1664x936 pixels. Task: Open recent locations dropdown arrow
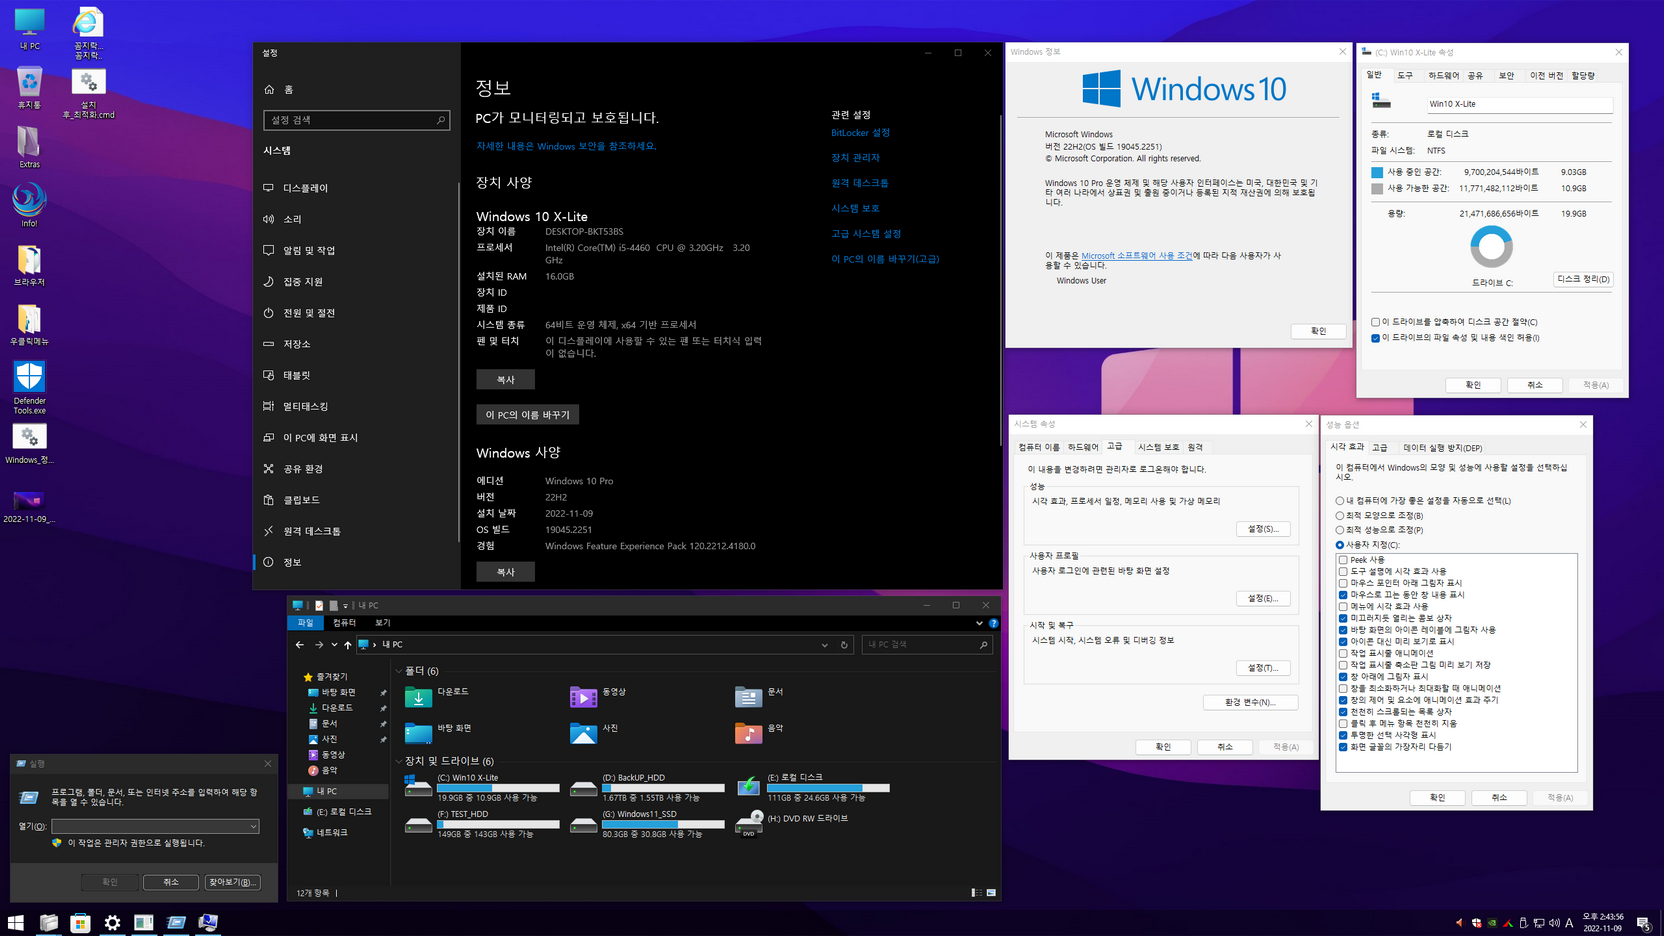point(334,645)
